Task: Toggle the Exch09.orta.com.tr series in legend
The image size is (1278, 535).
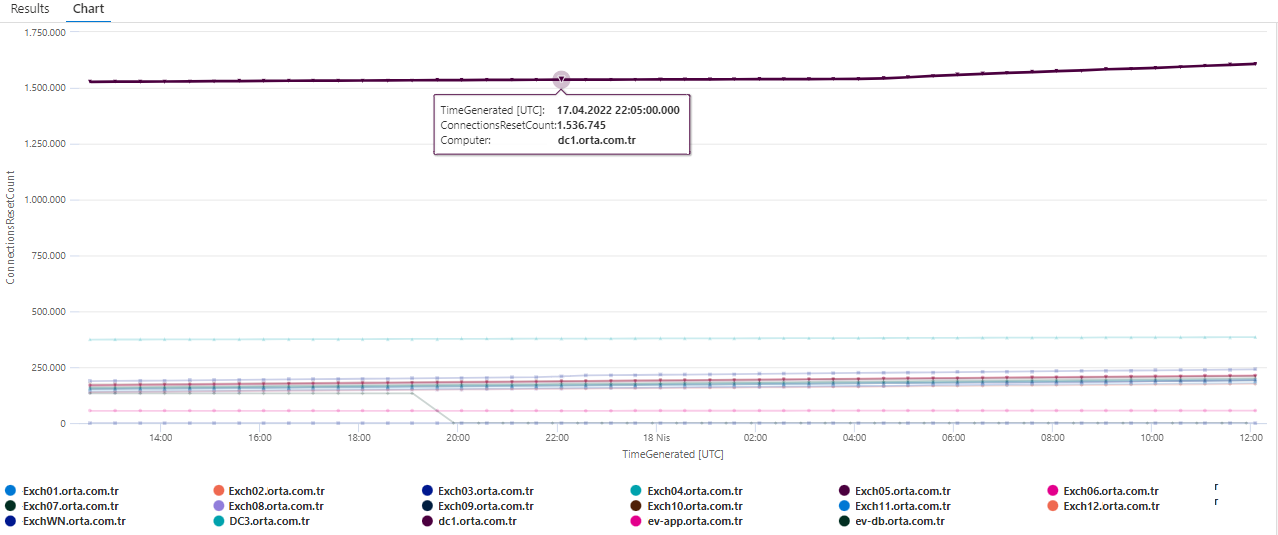Action: click(x=478, y=506)
